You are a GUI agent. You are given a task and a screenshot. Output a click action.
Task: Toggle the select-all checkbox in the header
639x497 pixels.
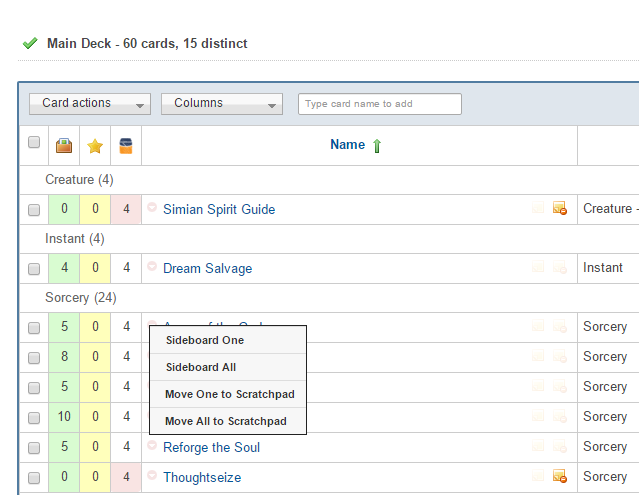[34, 143]
